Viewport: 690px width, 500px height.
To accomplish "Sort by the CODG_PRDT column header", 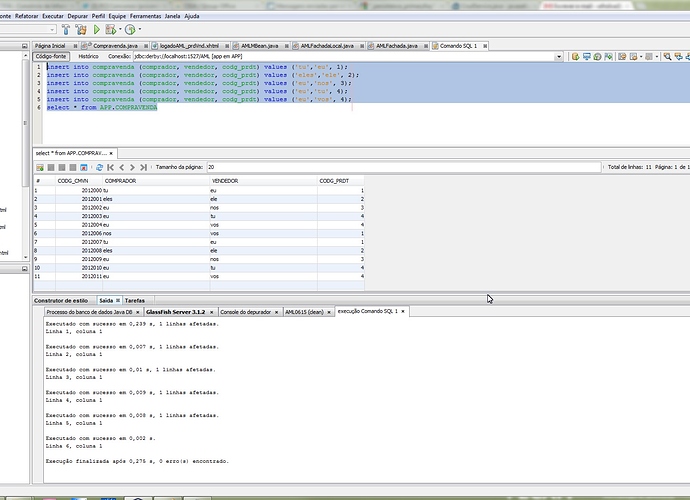I will point(341,181).
